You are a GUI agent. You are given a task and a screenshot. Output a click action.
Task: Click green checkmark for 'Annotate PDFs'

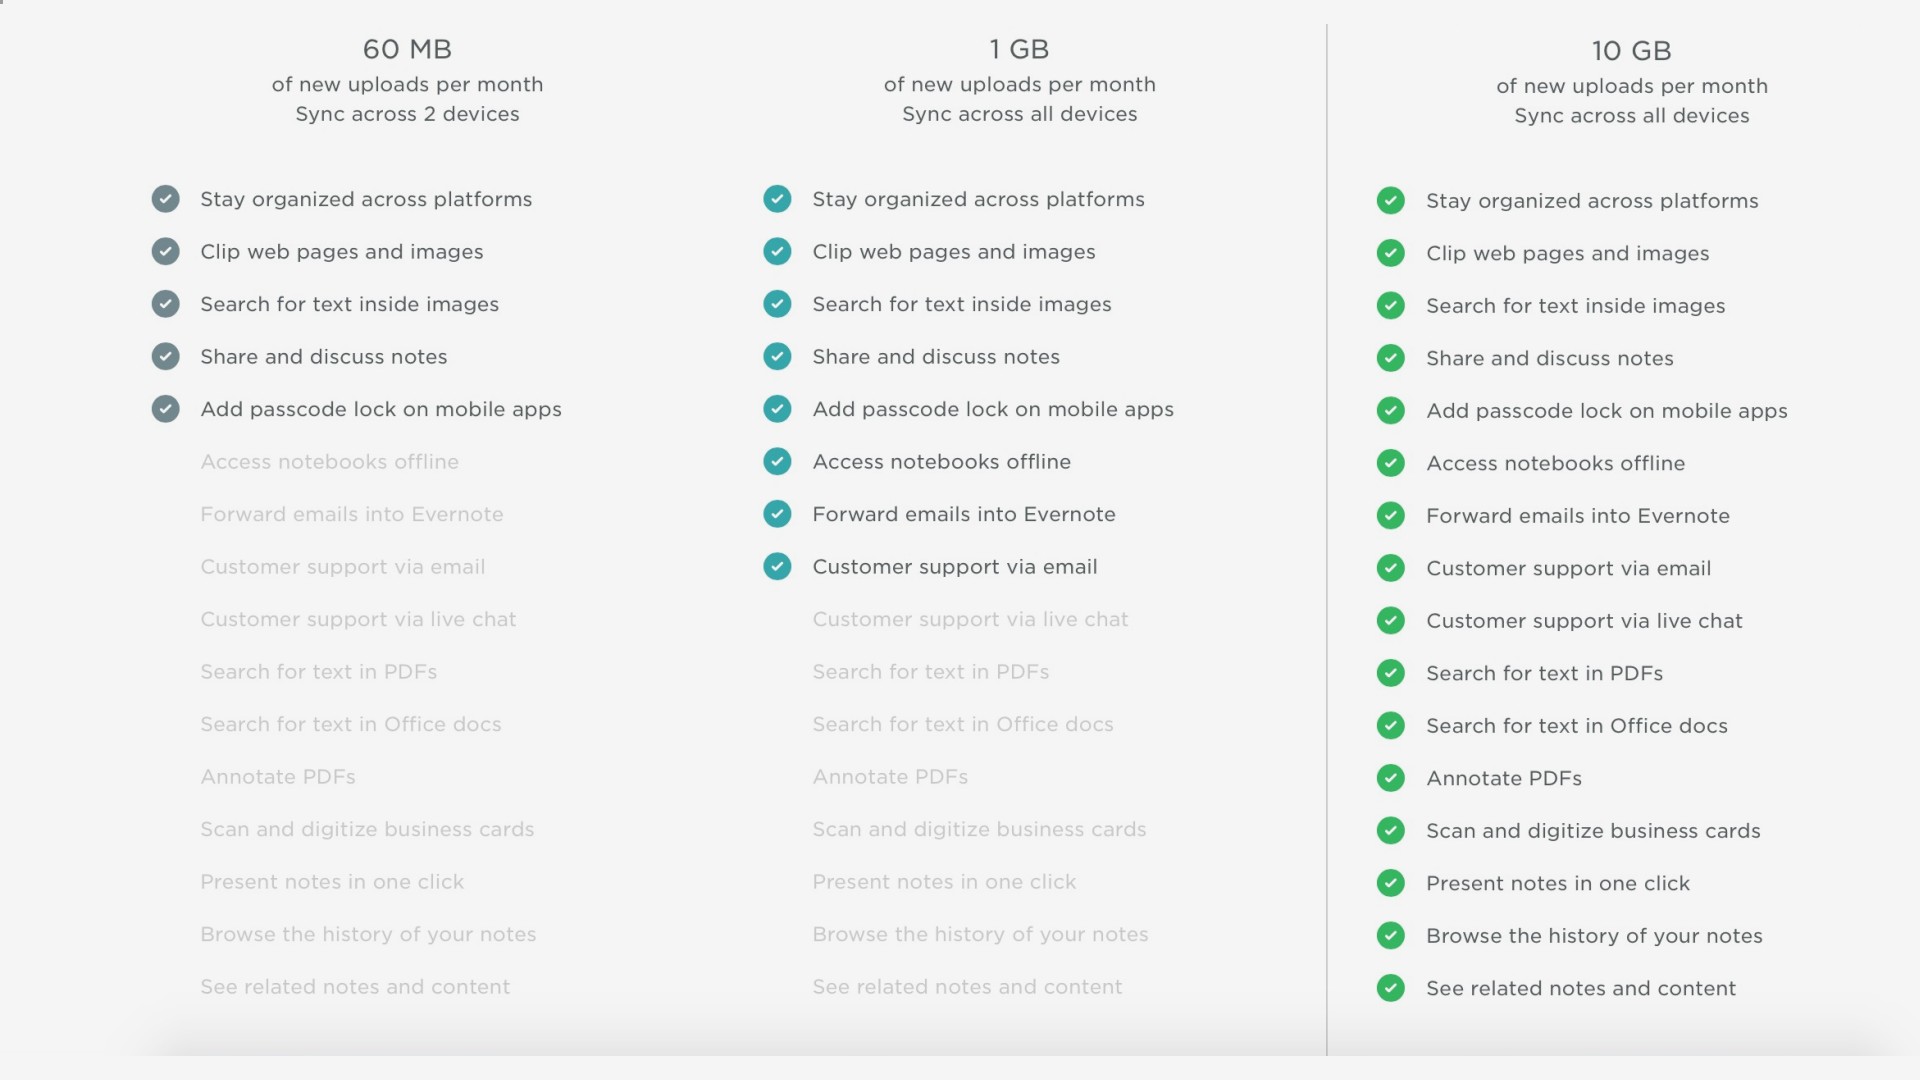click(x=1390, y=778)
